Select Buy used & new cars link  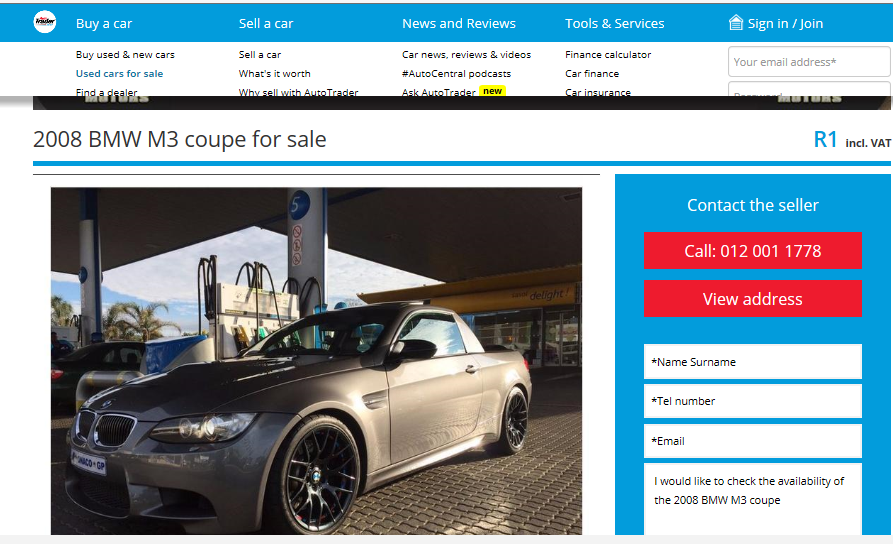[x=125, y=55]
